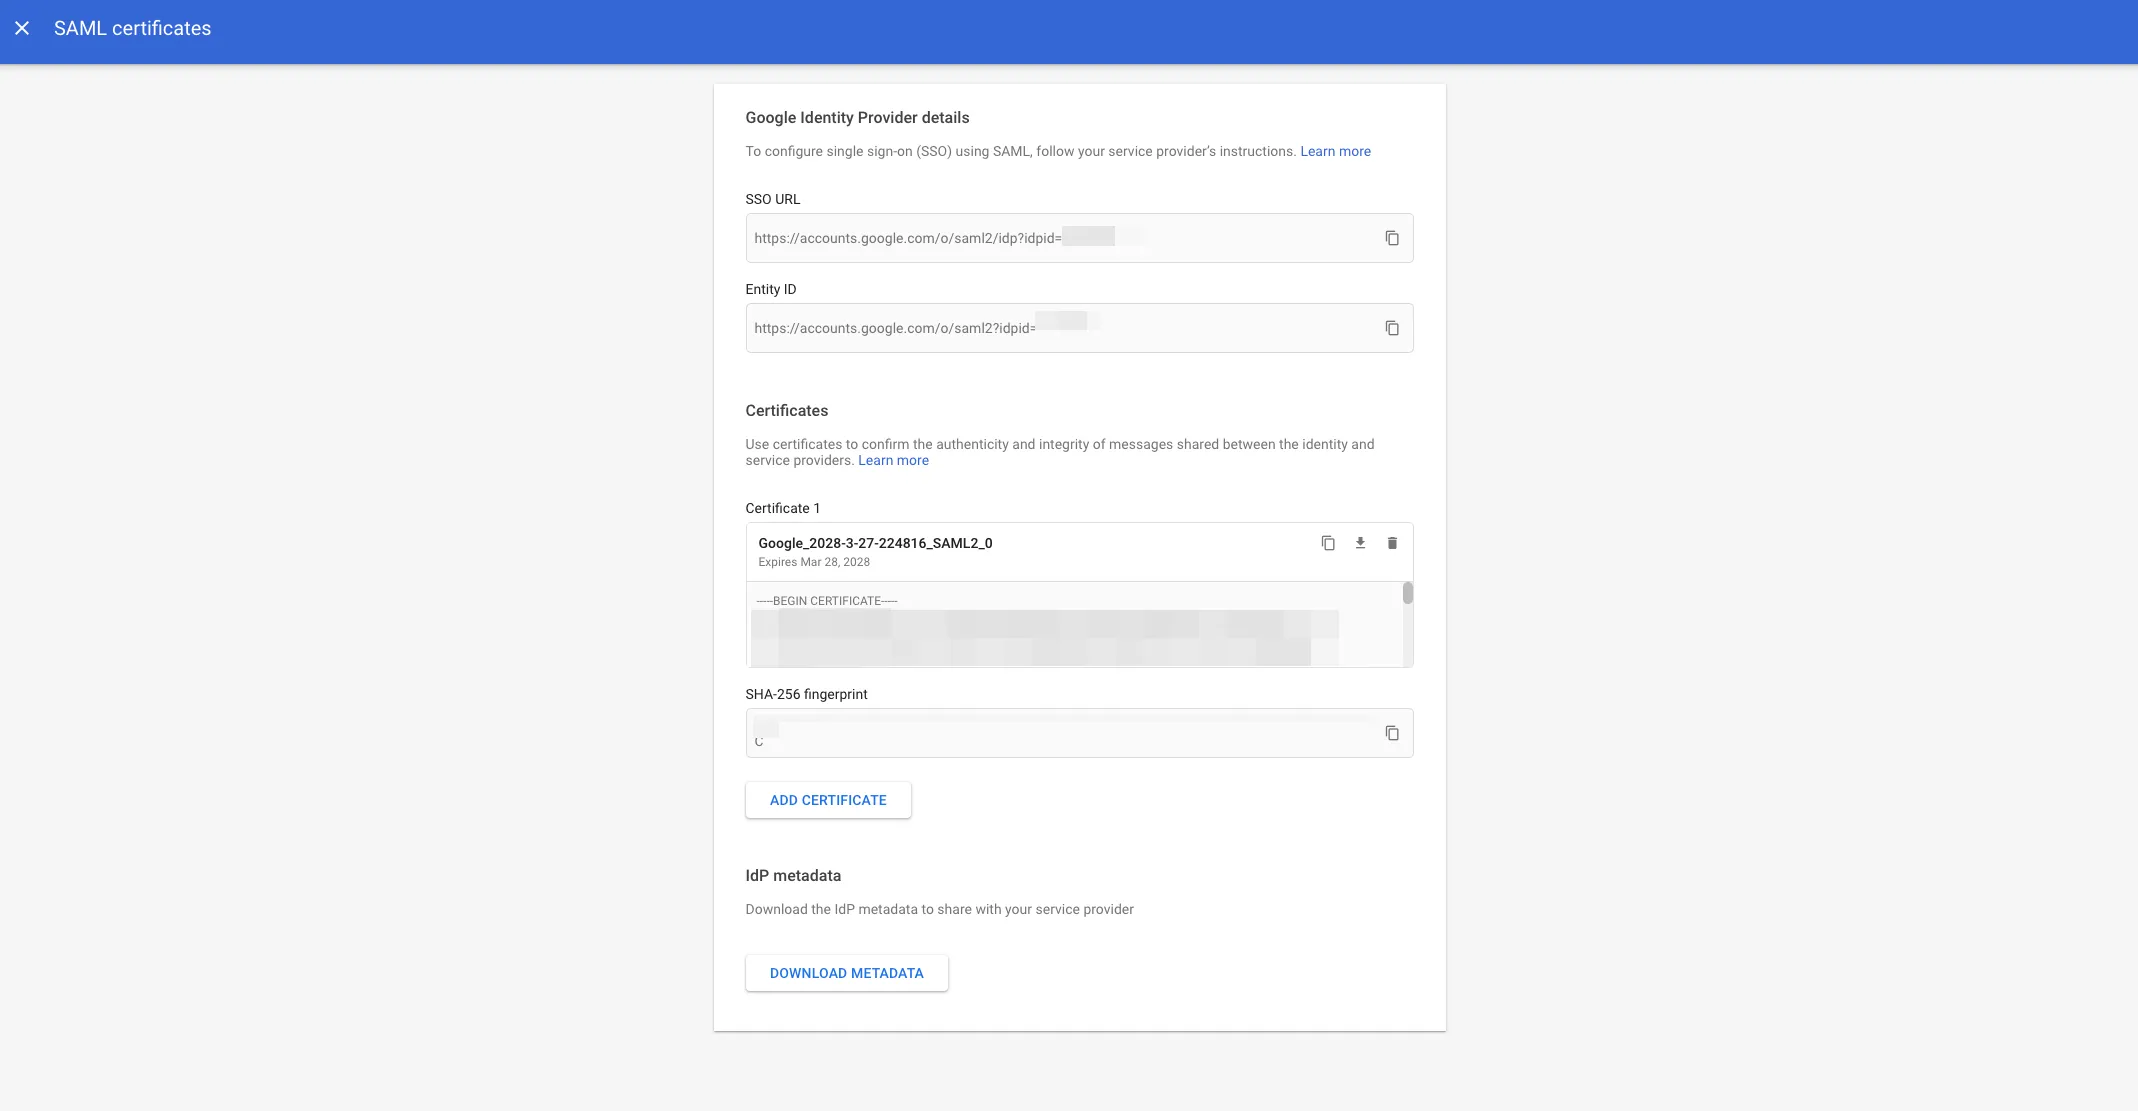Image resolution: width=2138 pixels, height=1111 pixels.
Task: Click the DOWNLOAD METADATA button
Action: point(846,973)
